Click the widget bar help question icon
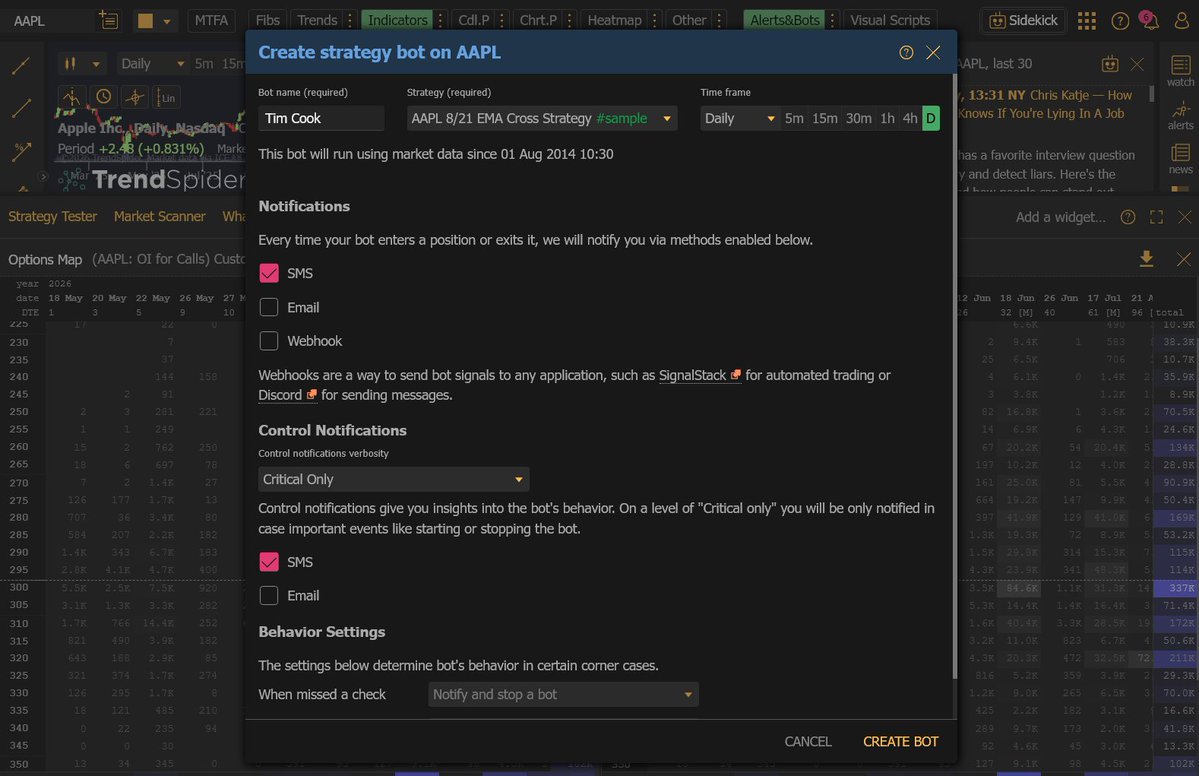 click(1128, 217)
